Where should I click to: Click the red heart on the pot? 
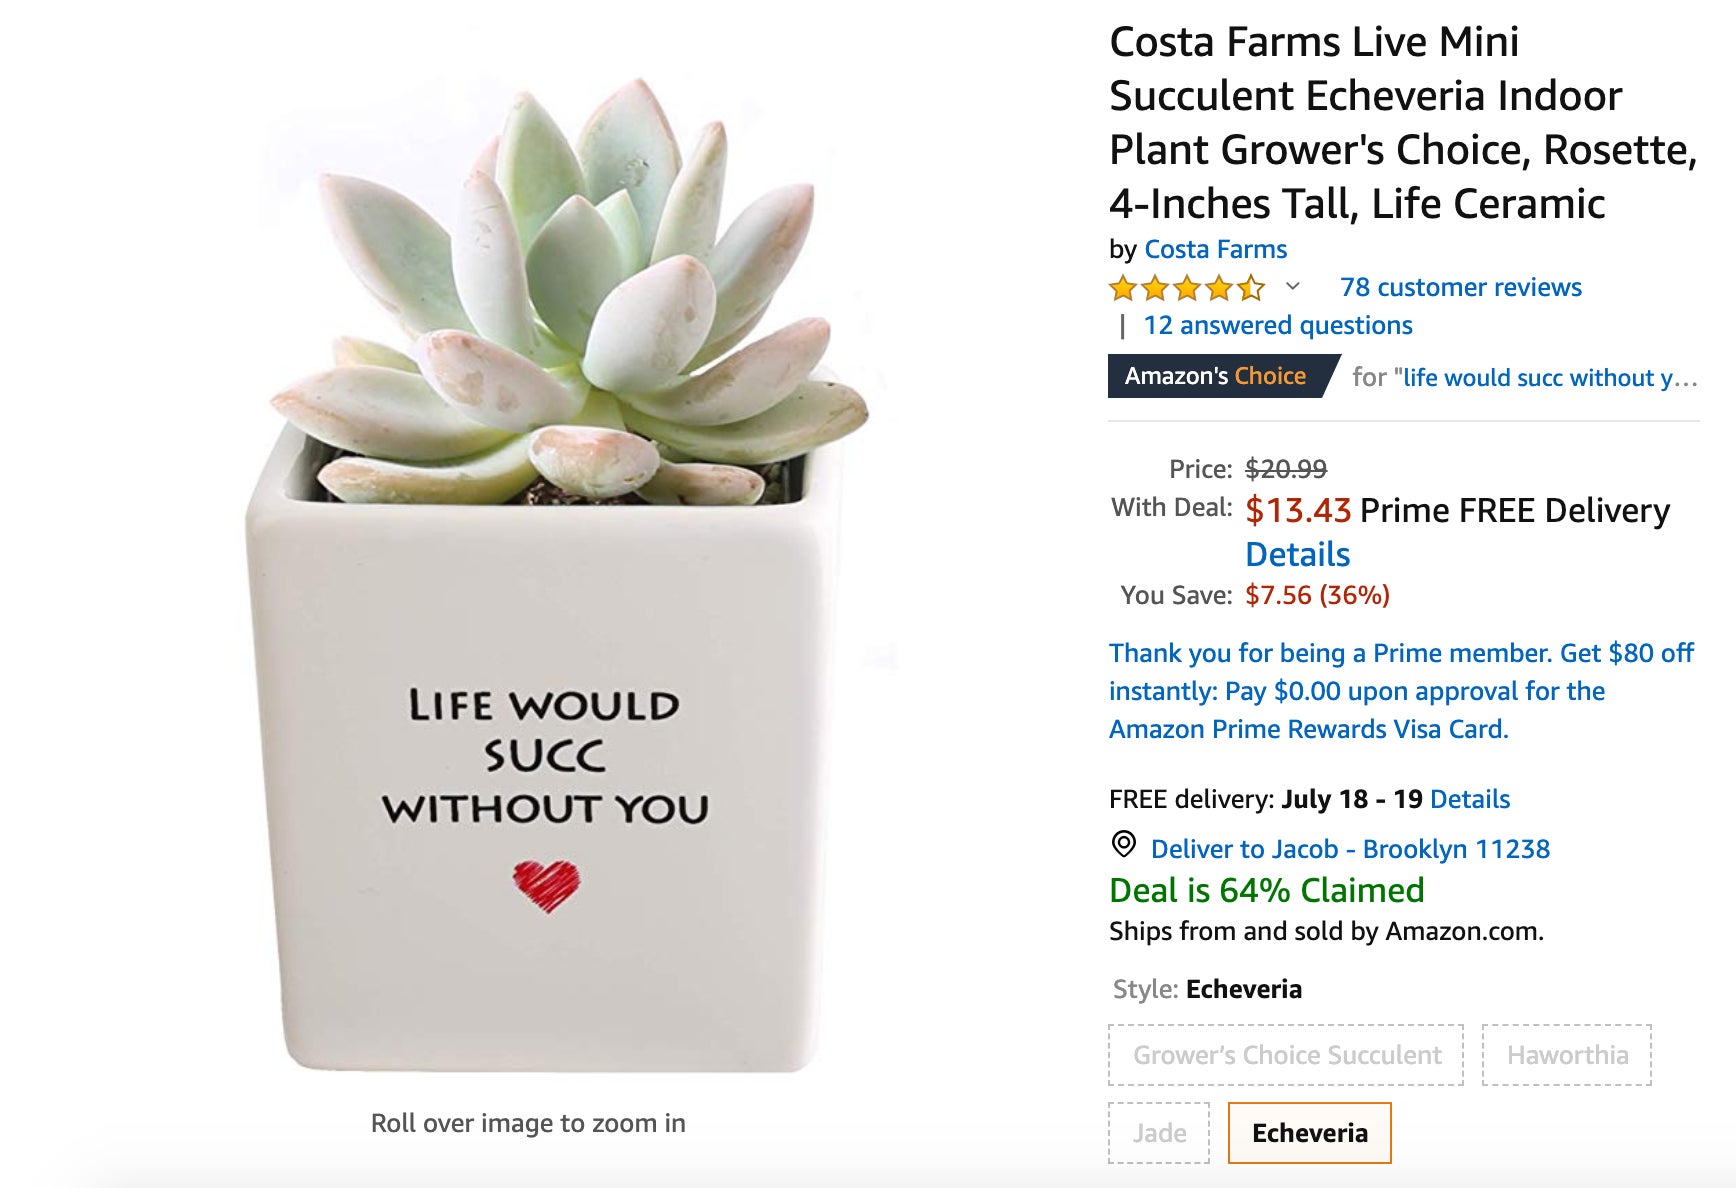546,885
